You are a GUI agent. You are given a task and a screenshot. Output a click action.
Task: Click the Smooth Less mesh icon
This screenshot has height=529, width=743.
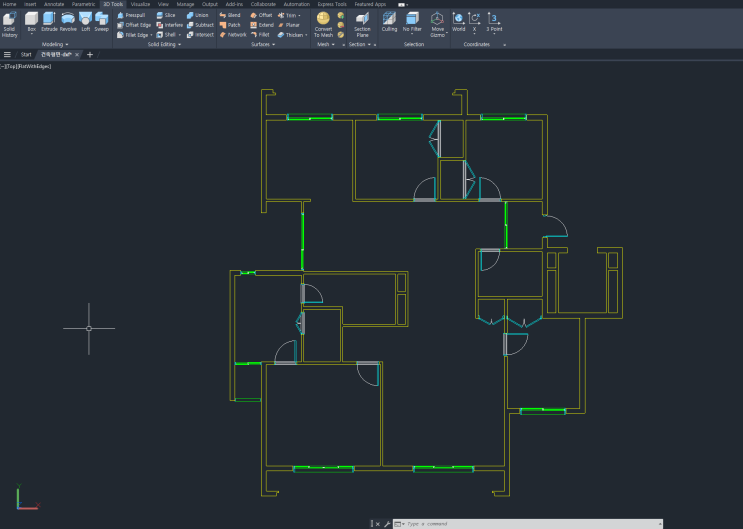[x=341, y=25]
